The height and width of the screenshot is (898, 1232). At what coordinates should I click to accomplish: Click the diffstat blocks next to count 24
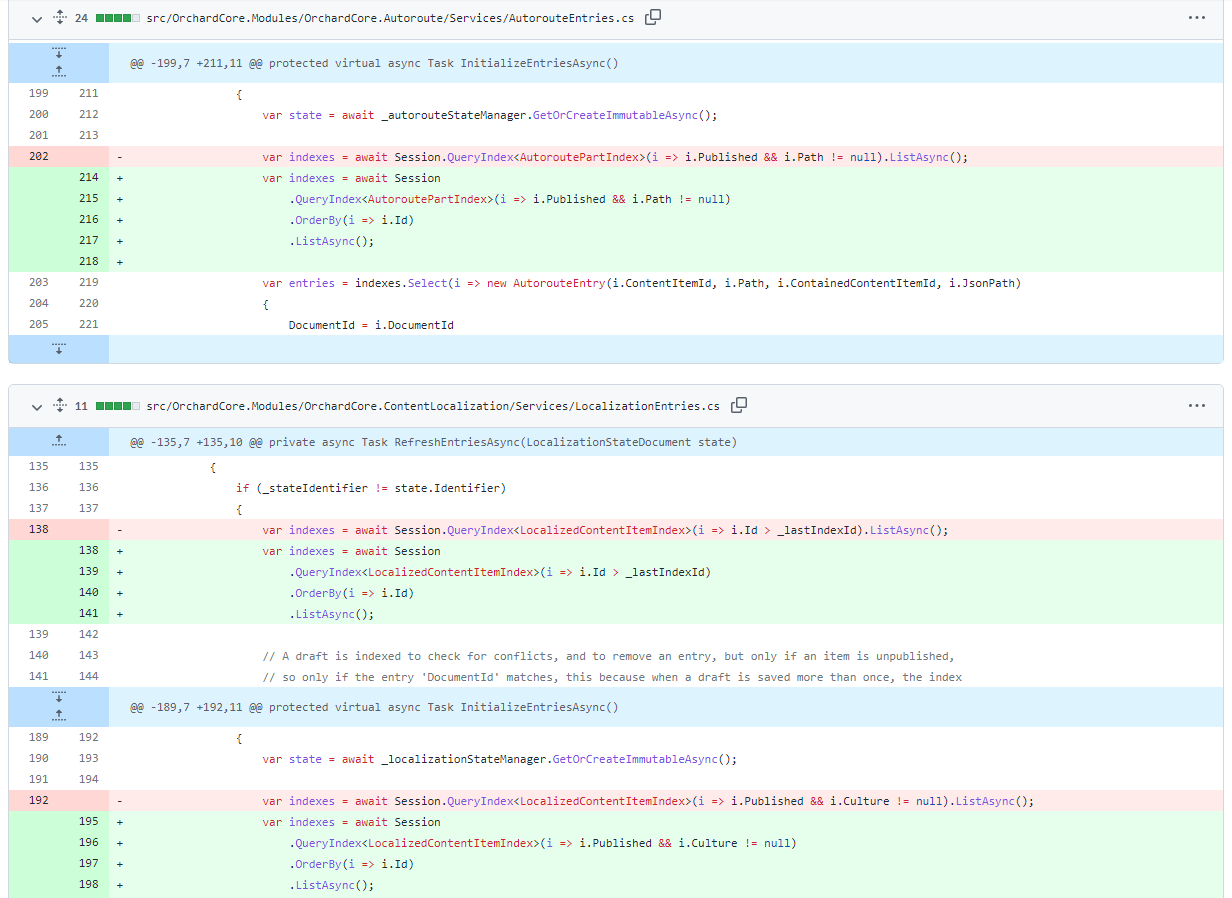118,18
